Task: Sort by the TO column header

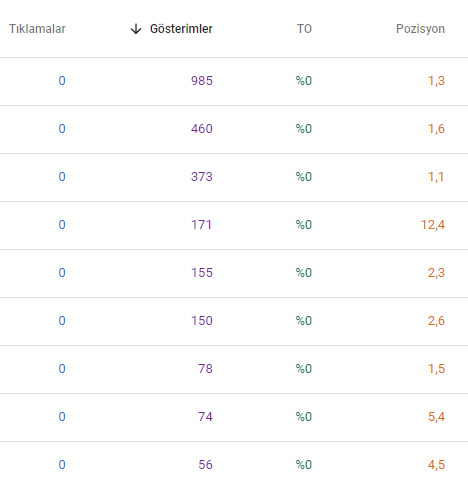Action: [x=304, y=29]
